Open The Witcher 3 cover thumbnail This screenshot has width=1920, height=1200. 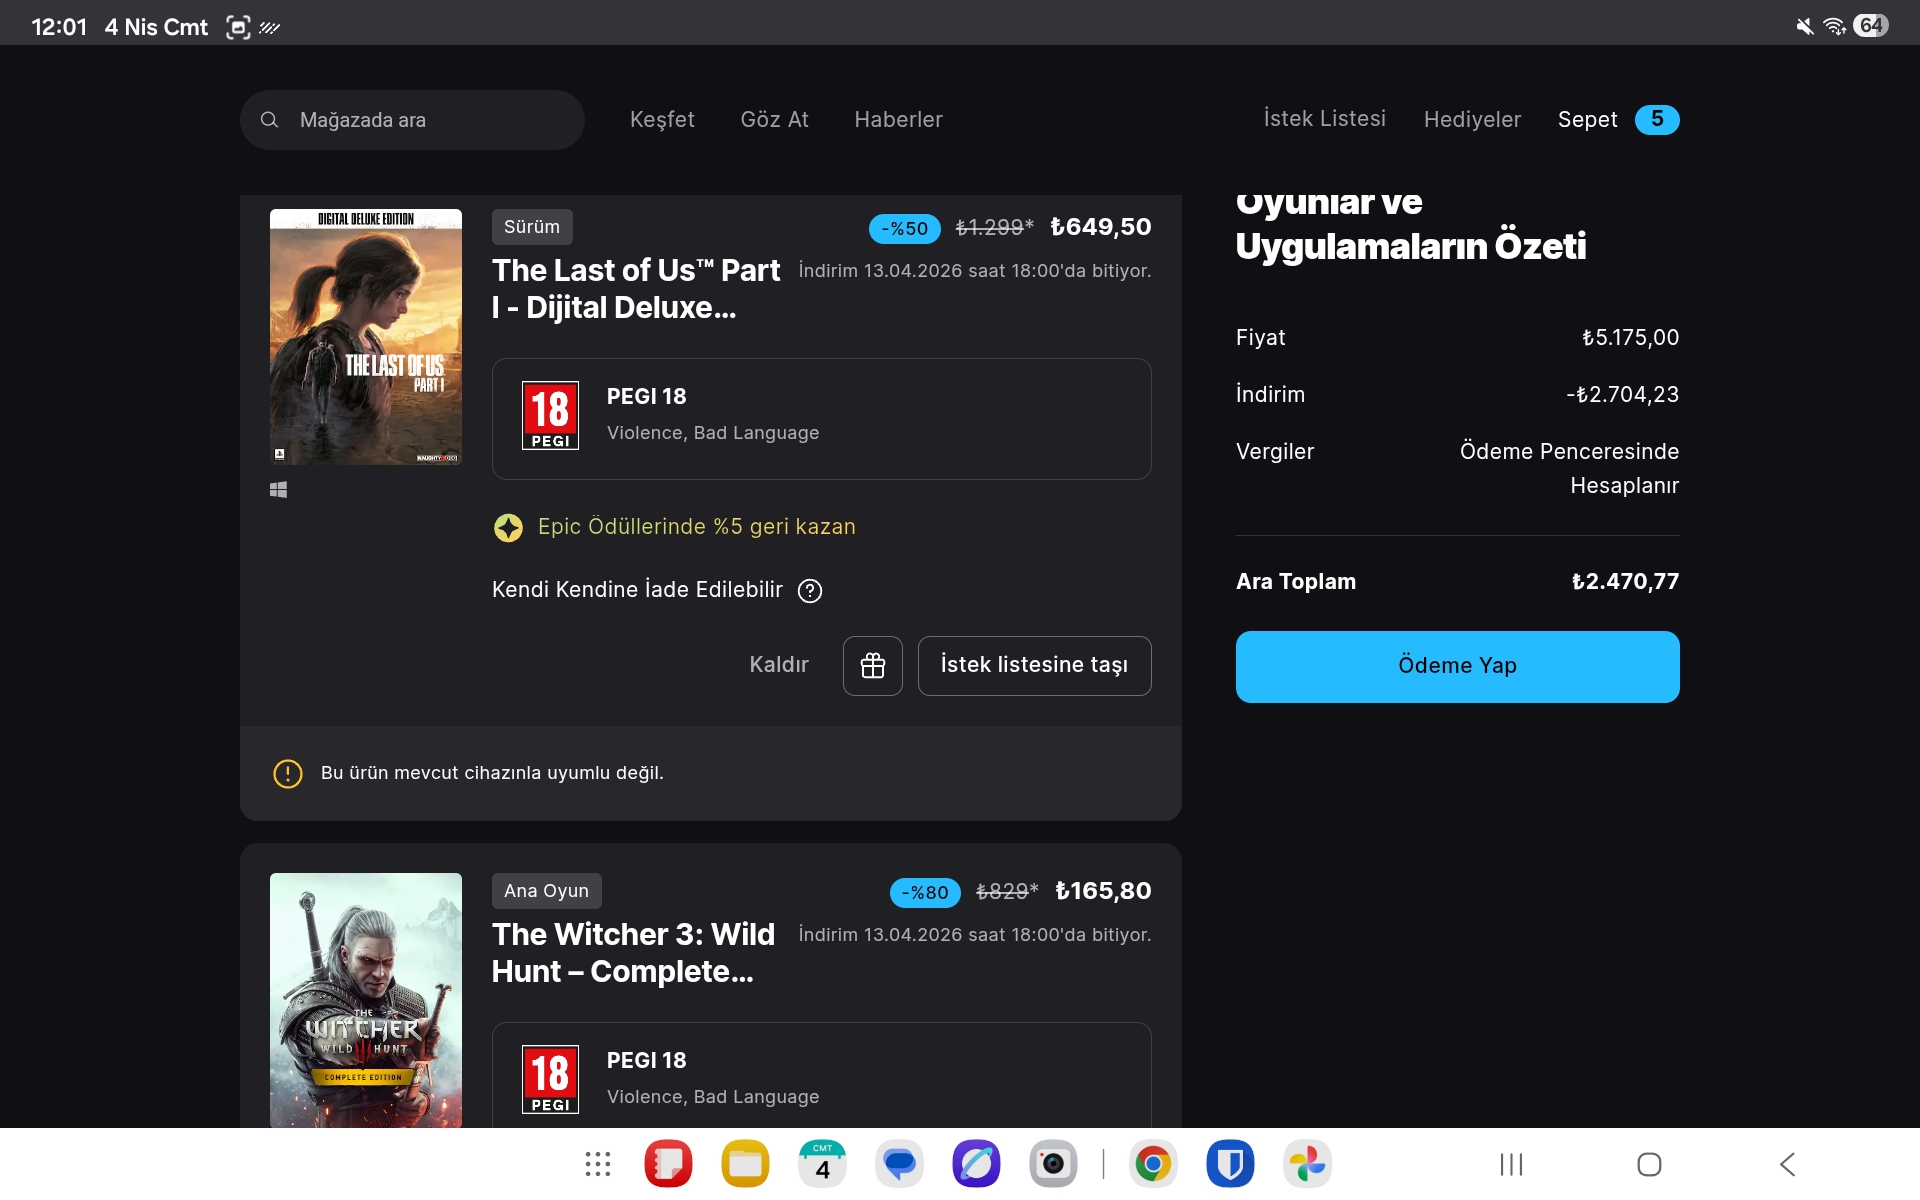coord(366,1001)
